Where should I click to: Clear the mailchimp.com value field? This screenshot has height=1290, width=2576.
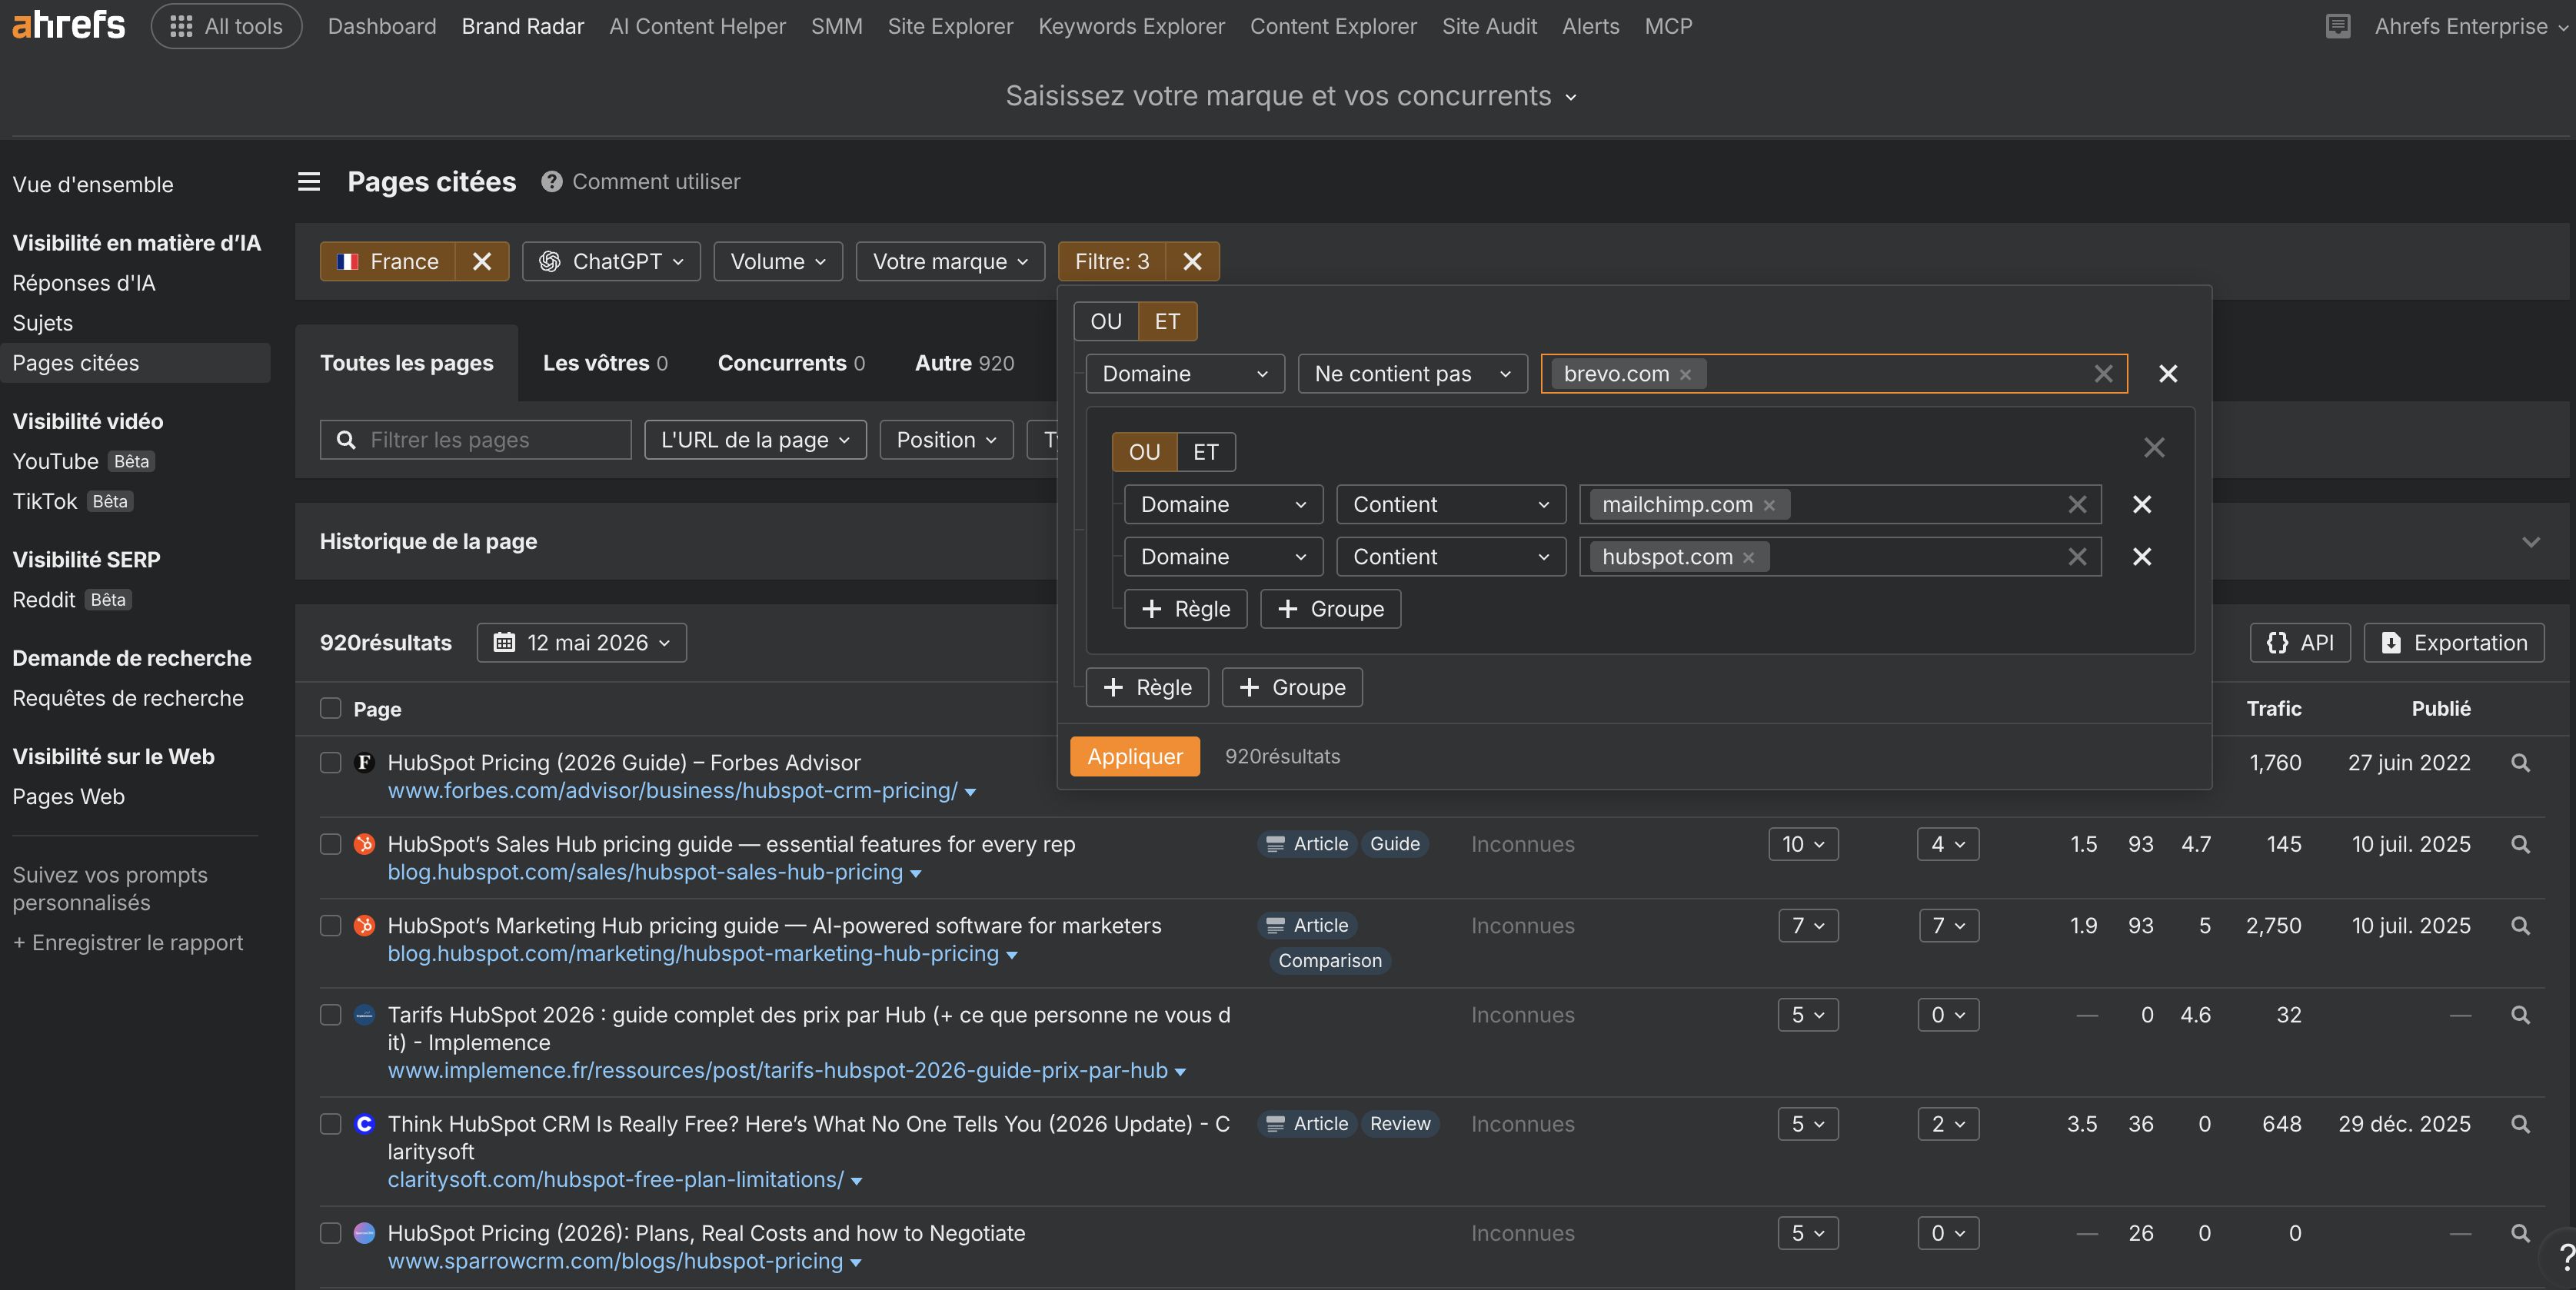point(2077,504)
